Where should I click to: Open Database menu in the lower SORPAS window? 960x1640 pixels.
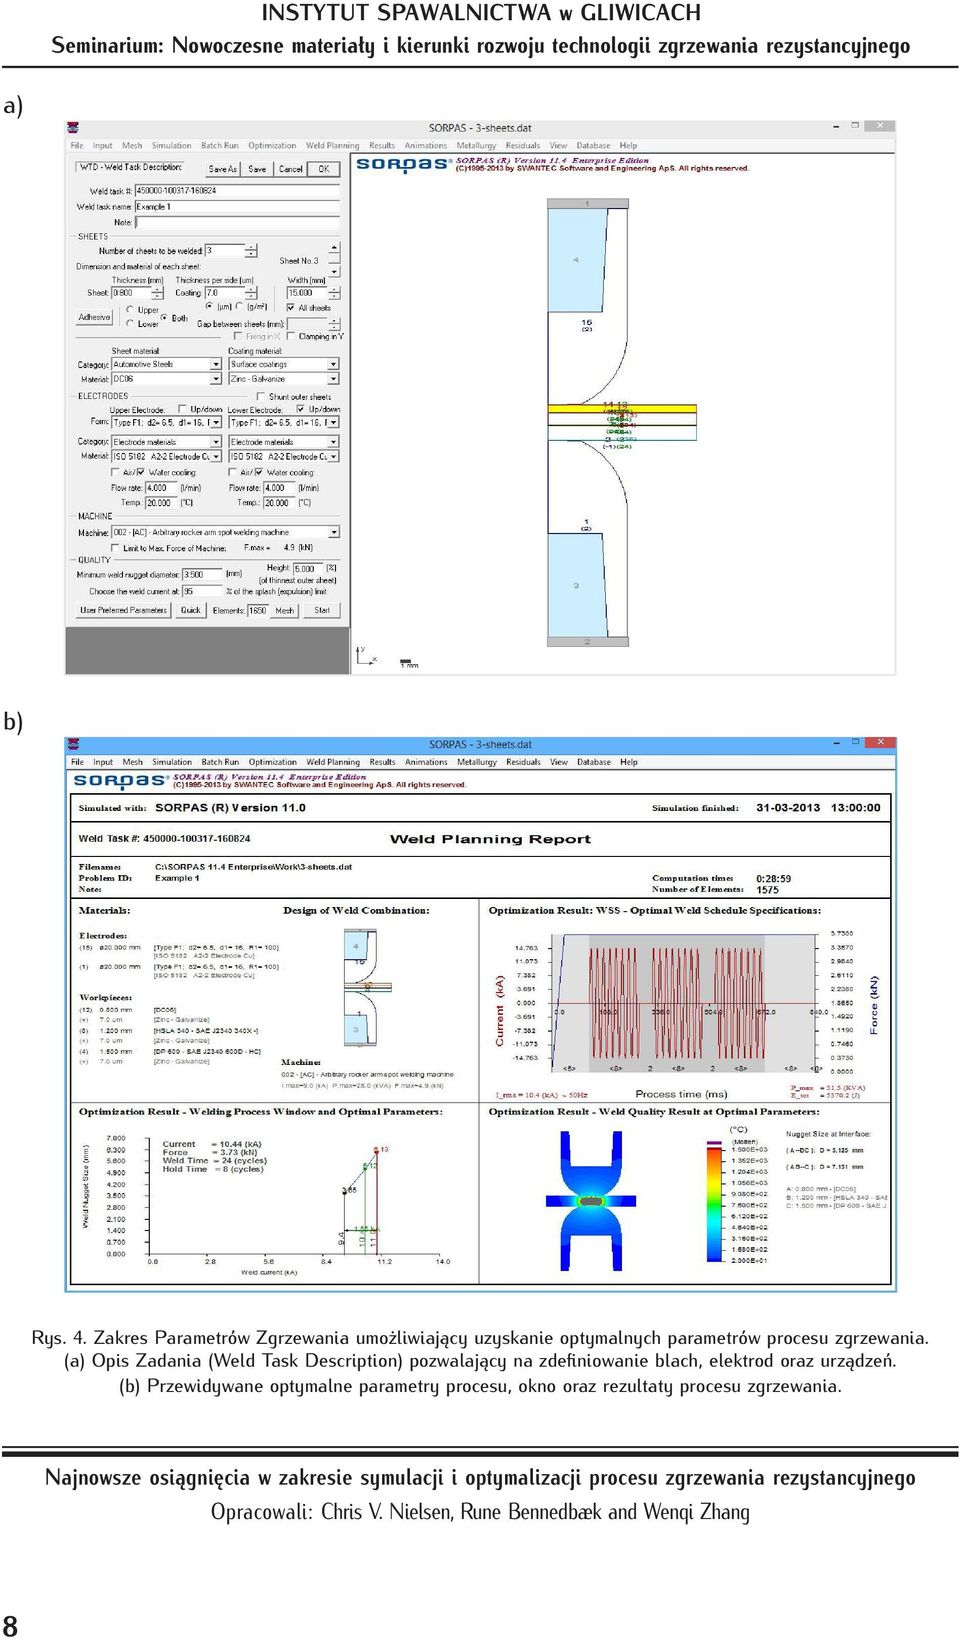pos(593,762)
